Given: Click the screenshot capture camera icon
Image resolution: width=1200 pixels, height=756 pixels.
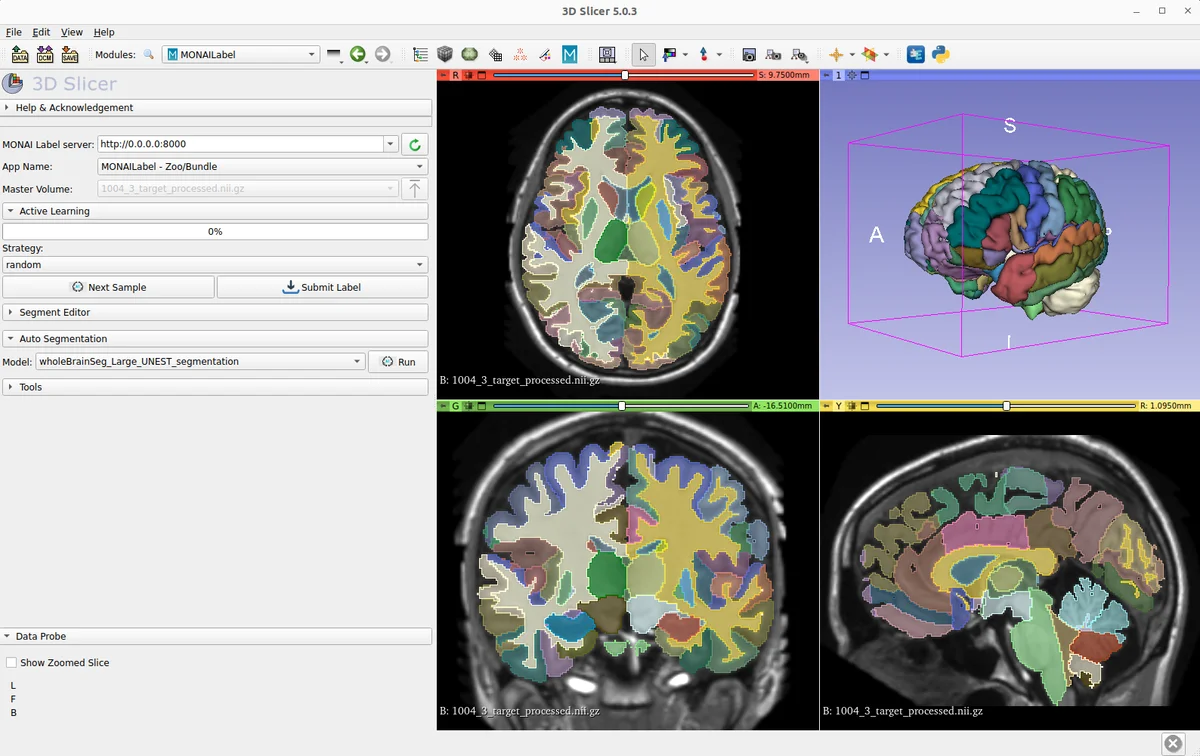Looking at the screenshot, I should 748,55.
